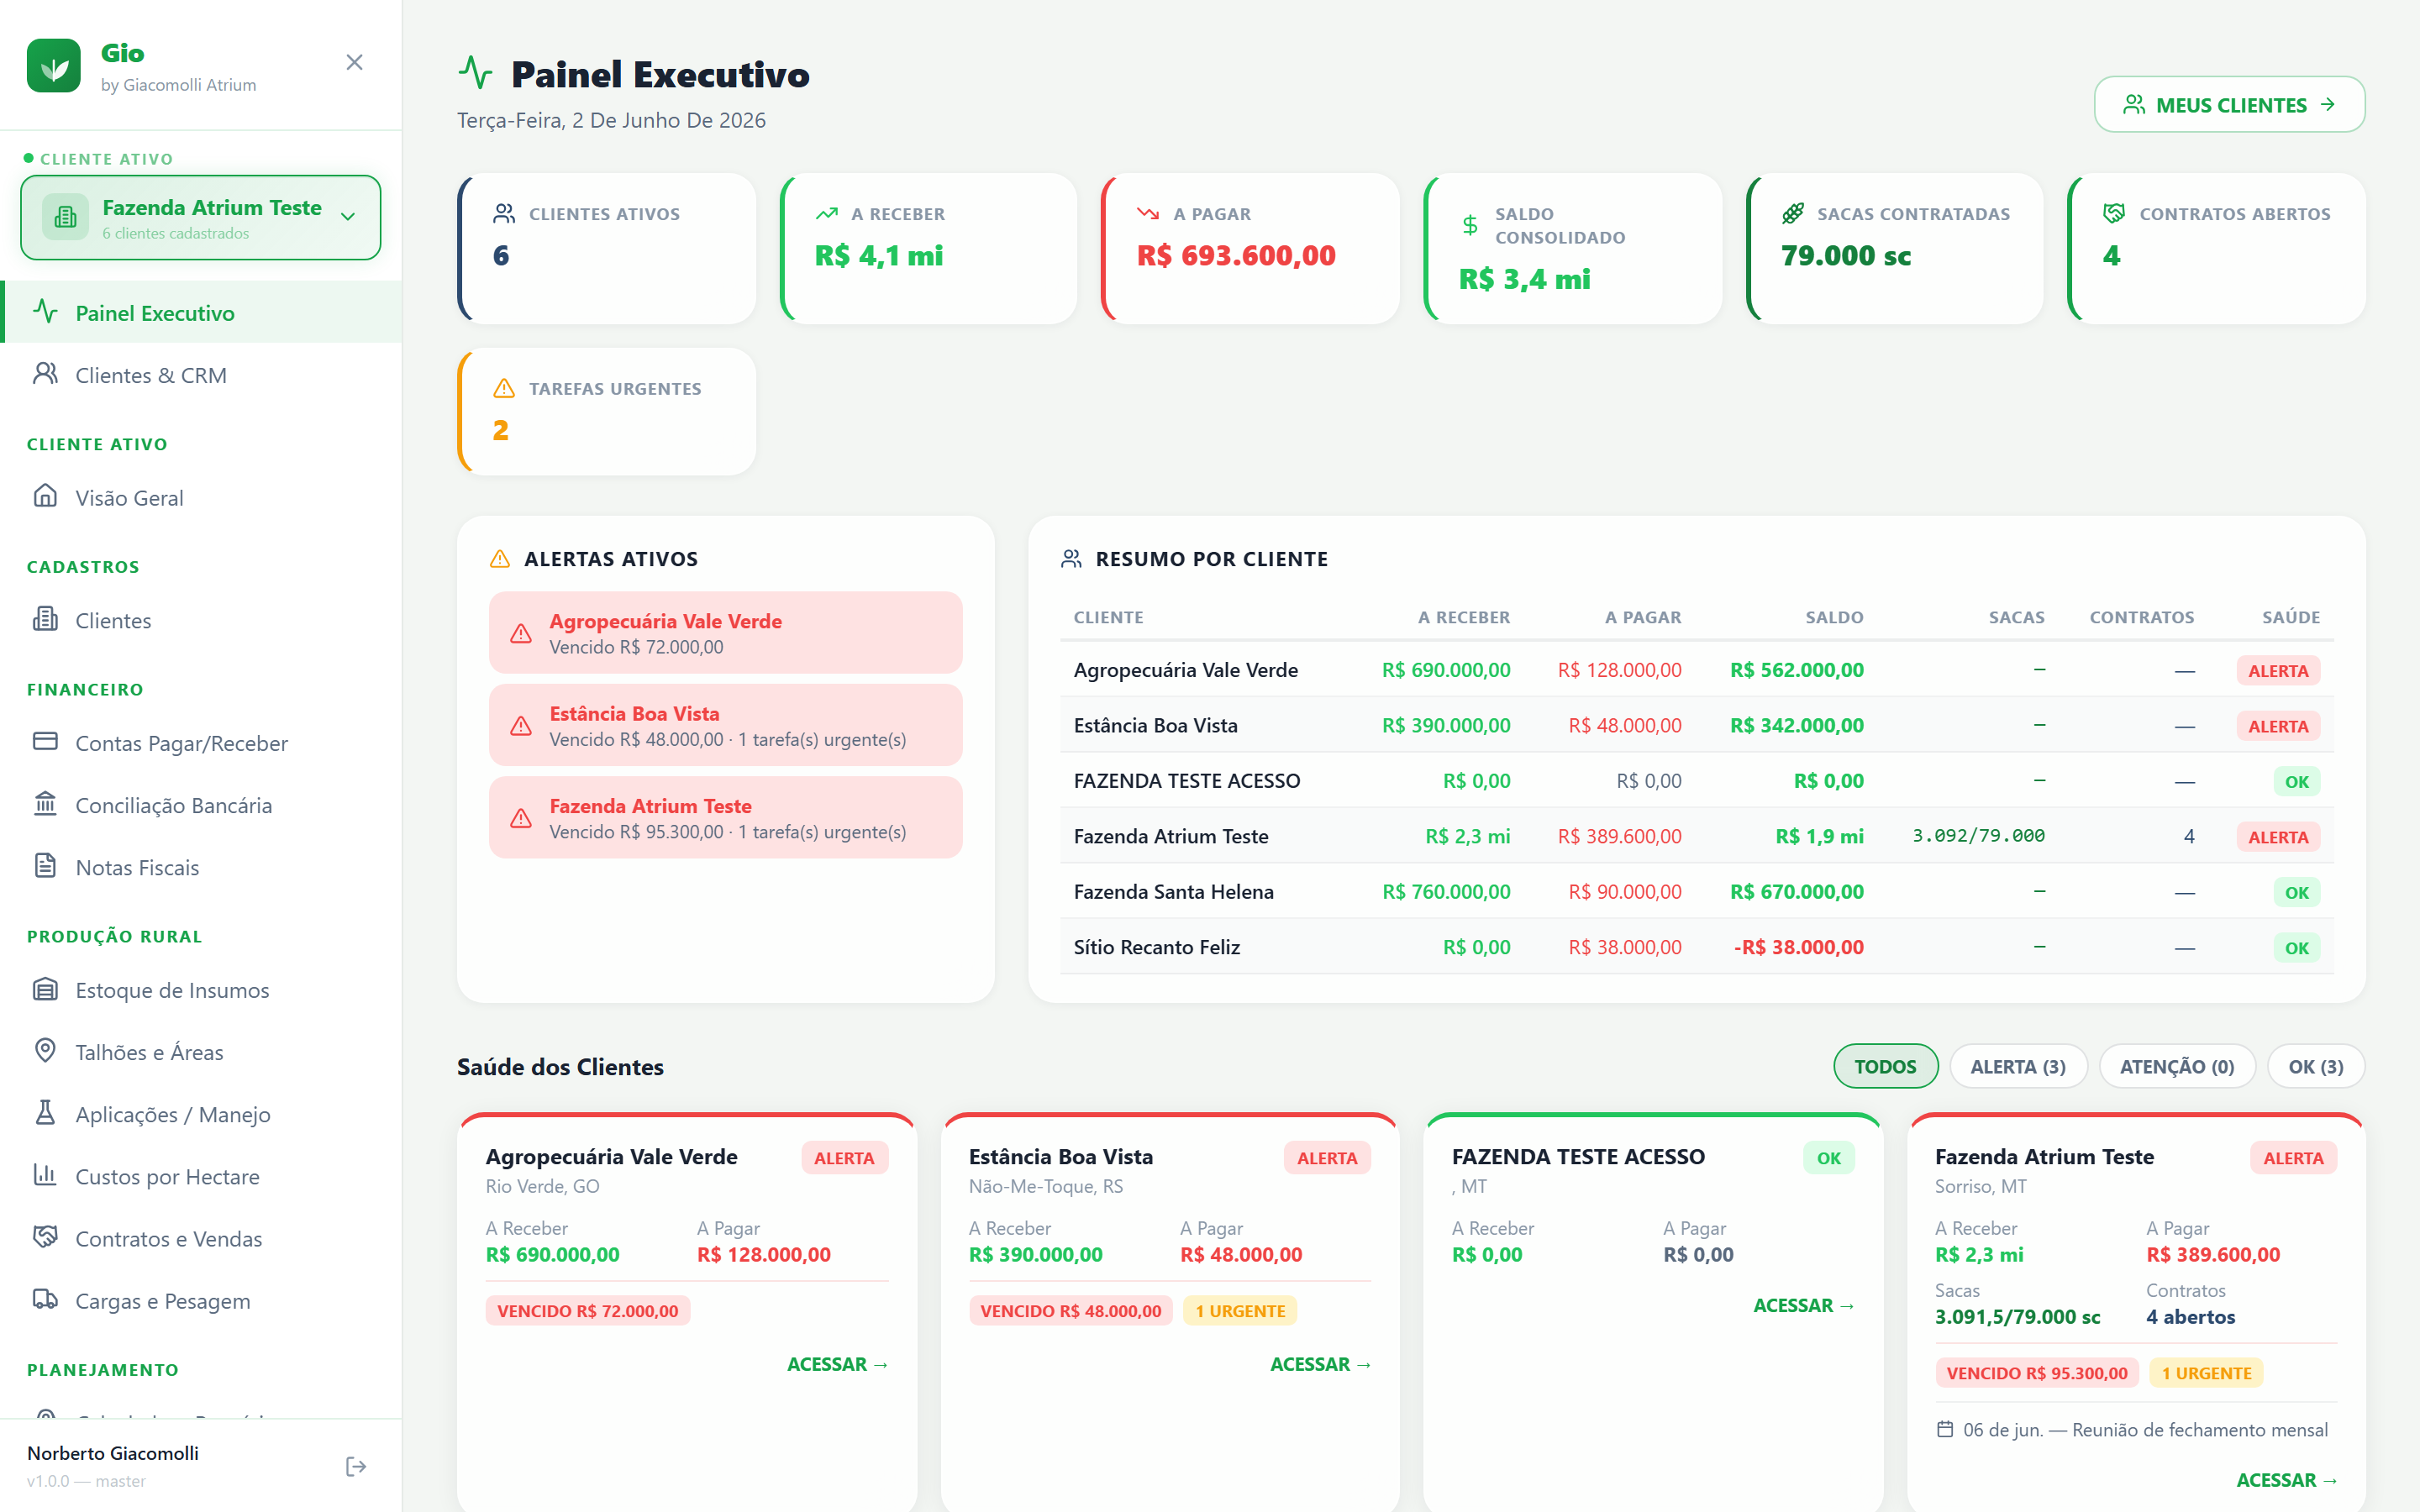Click the logout icon beside Norberto Giacomolli
The height and width of the screenshot is (1512, 2420).
click(355, 1466)
